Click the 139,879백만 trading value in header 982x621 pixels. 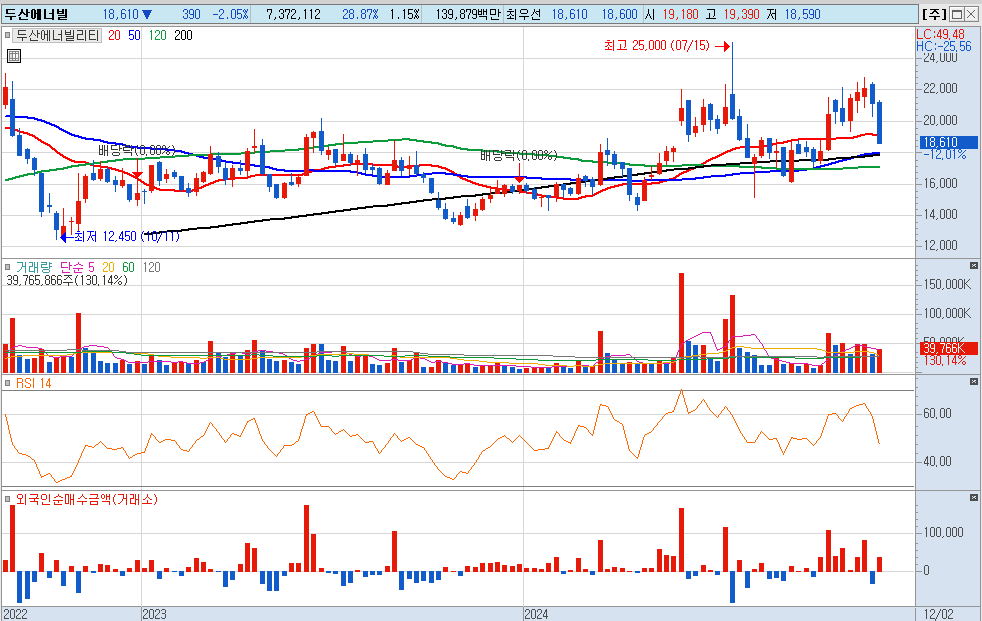coord(468,14)
